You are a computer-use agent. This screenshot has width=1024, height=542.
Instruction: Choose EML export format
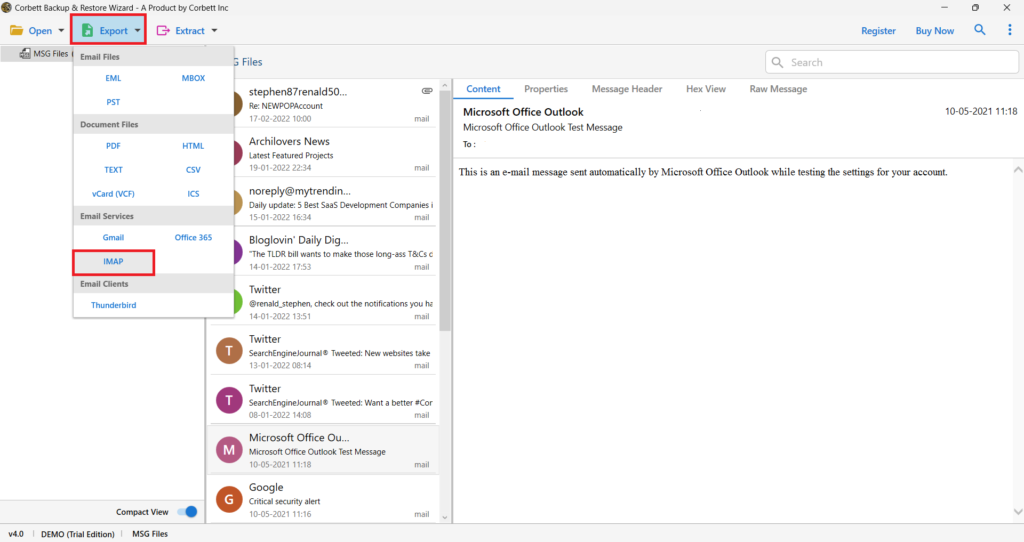tap(113, 78)
